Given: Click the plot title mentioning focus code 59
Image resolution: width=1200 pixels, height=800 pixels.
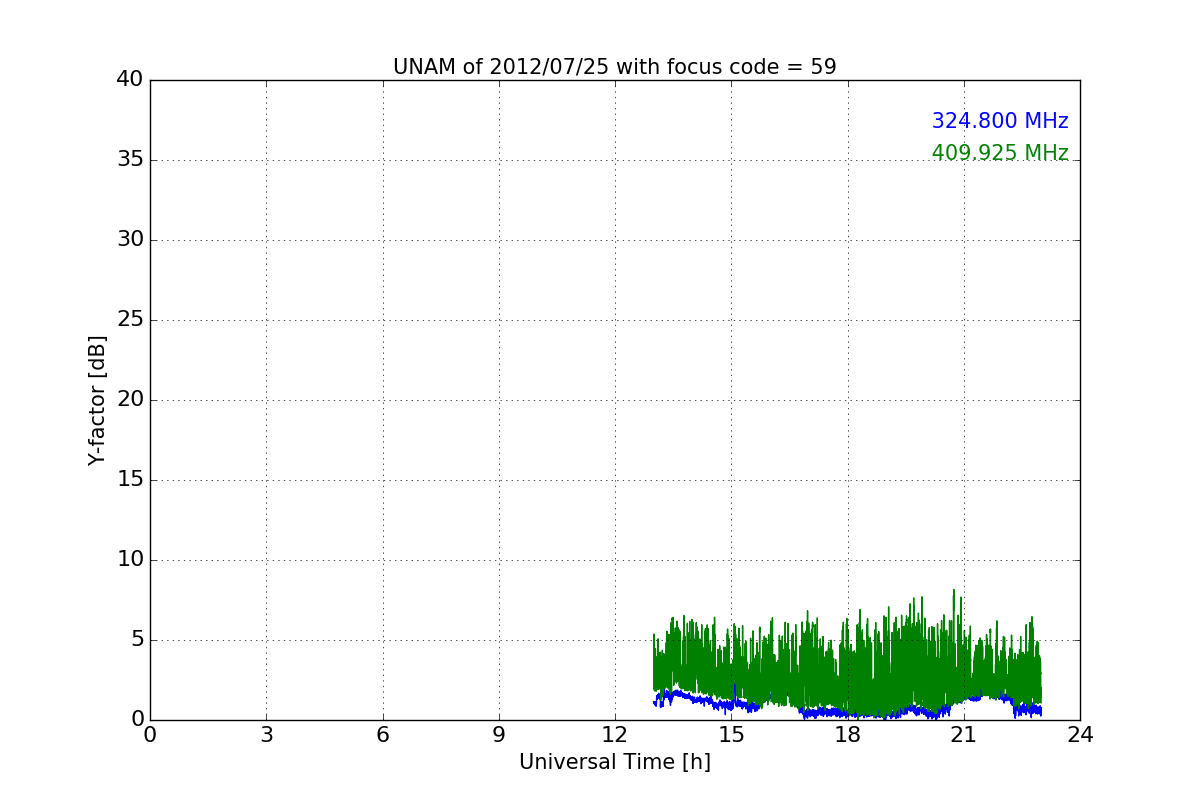Looking at the screenshot, I should click(x=614, y=67).
